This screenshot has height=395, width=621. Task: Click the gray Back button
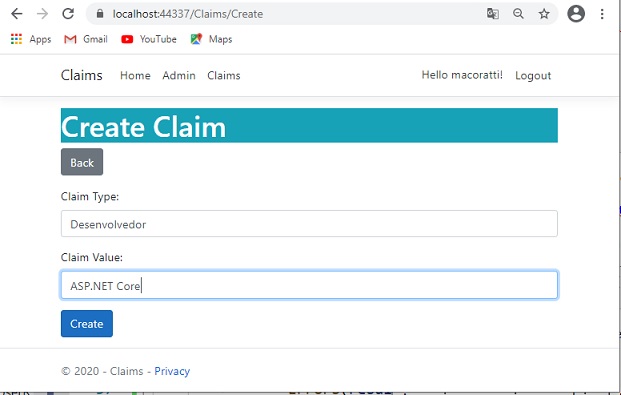82,162
